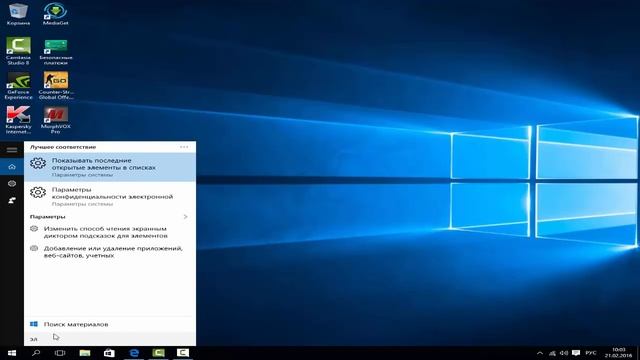
Task: Open Kaspersky Internet Security desktop shortcut
Action: pyautogui.click(x=18, y=120)
